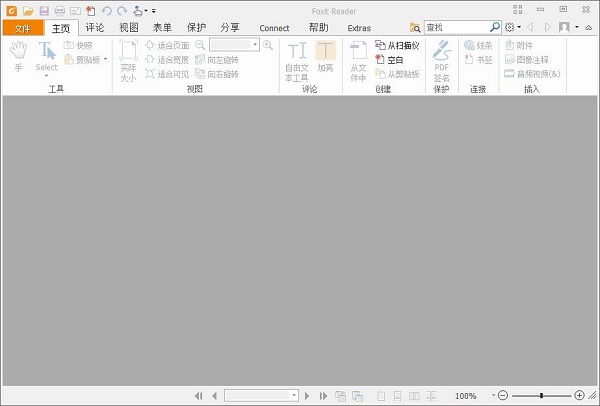This screenshot has width=600, height=406.
Task: Open the Extras tab
Action: (x=359, y=28)
